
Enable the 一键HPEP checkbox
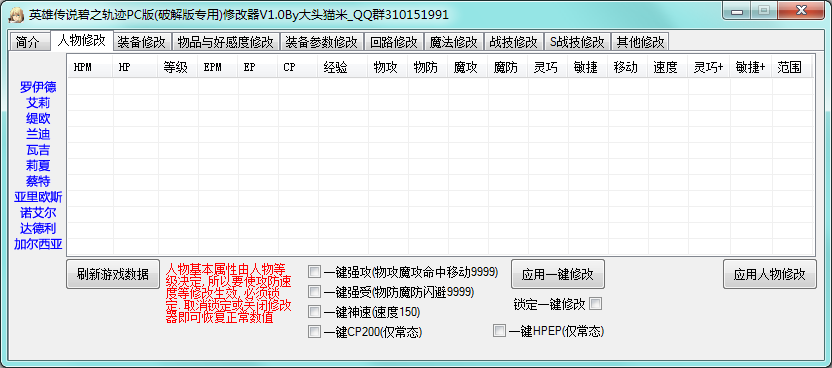tap(499, 331)
